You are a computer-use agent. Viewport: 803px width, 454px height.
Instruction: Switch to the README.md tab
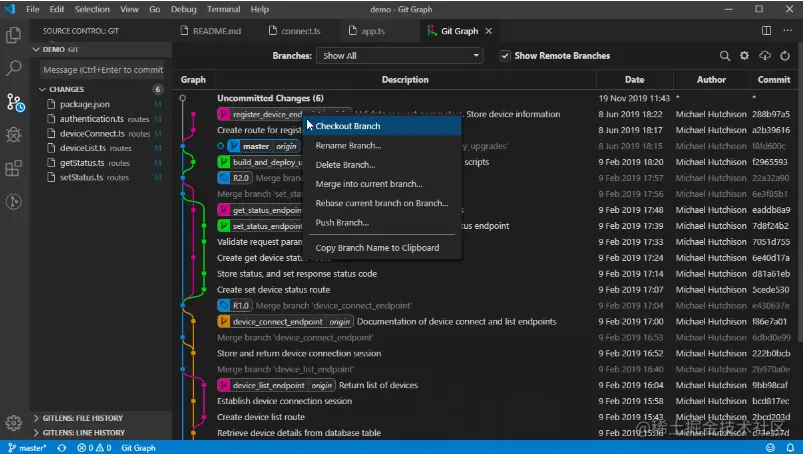click(x=210, y=31)
